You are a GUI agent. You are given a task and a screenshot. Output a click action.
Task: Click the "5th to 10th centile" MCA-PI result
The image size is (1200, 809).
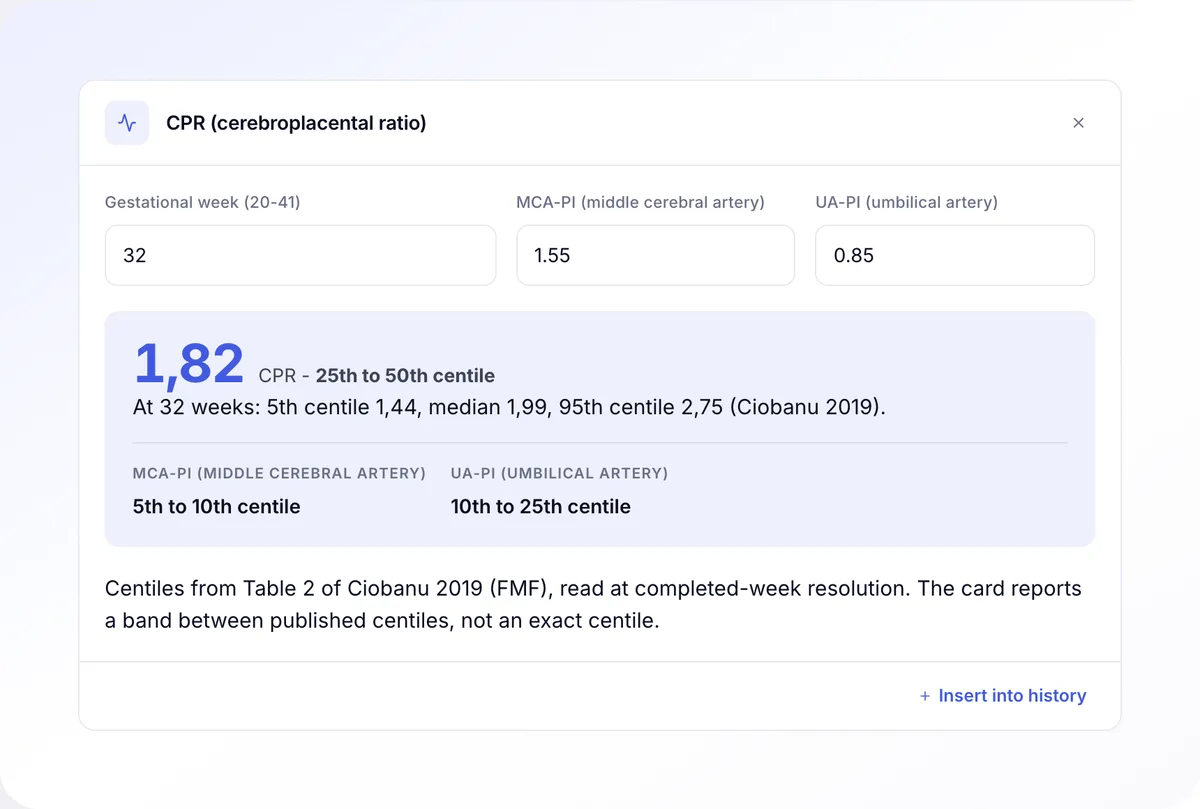(x=217, y=507)
